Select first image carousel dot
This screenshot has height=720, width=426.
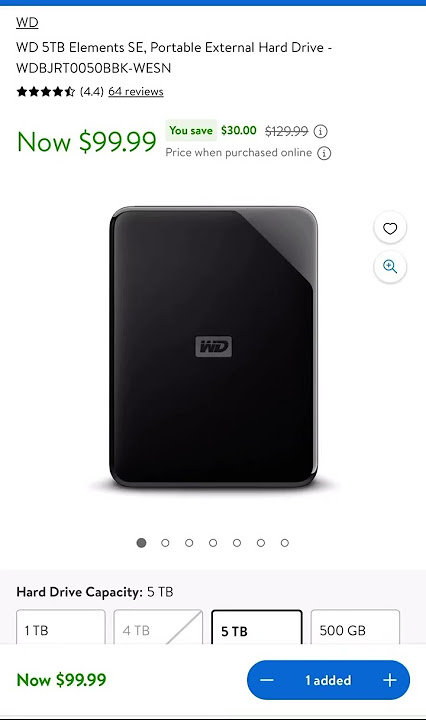(141, 543)
